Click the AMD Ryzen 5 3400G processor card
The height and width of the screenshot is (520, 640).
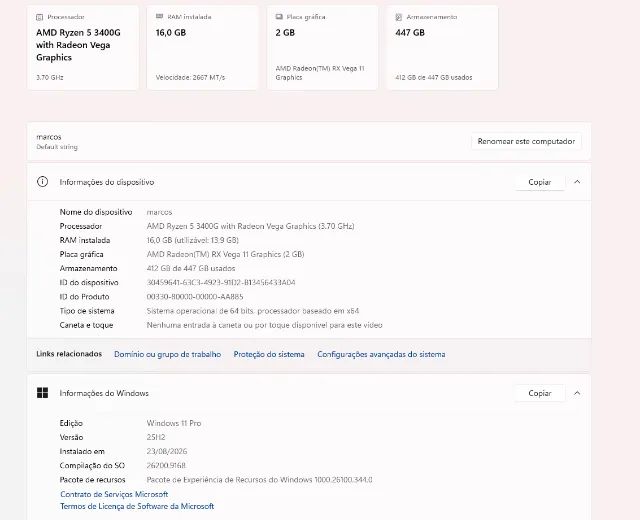click(83, 47)
